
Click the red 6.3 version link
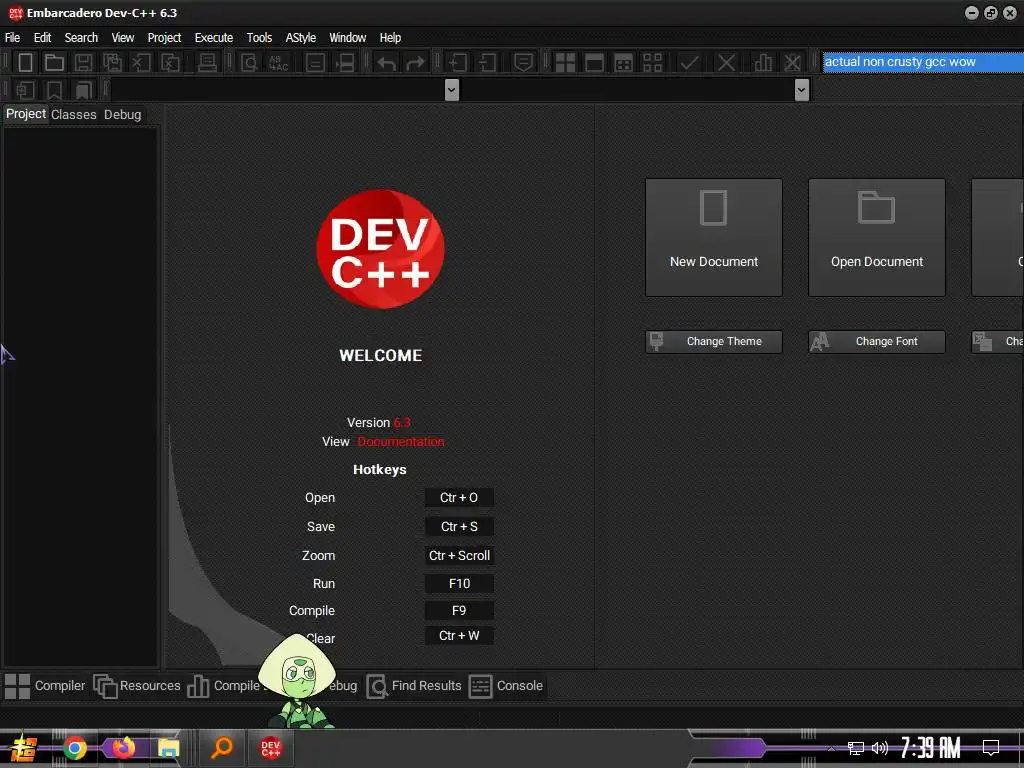(x=402, y=423)
